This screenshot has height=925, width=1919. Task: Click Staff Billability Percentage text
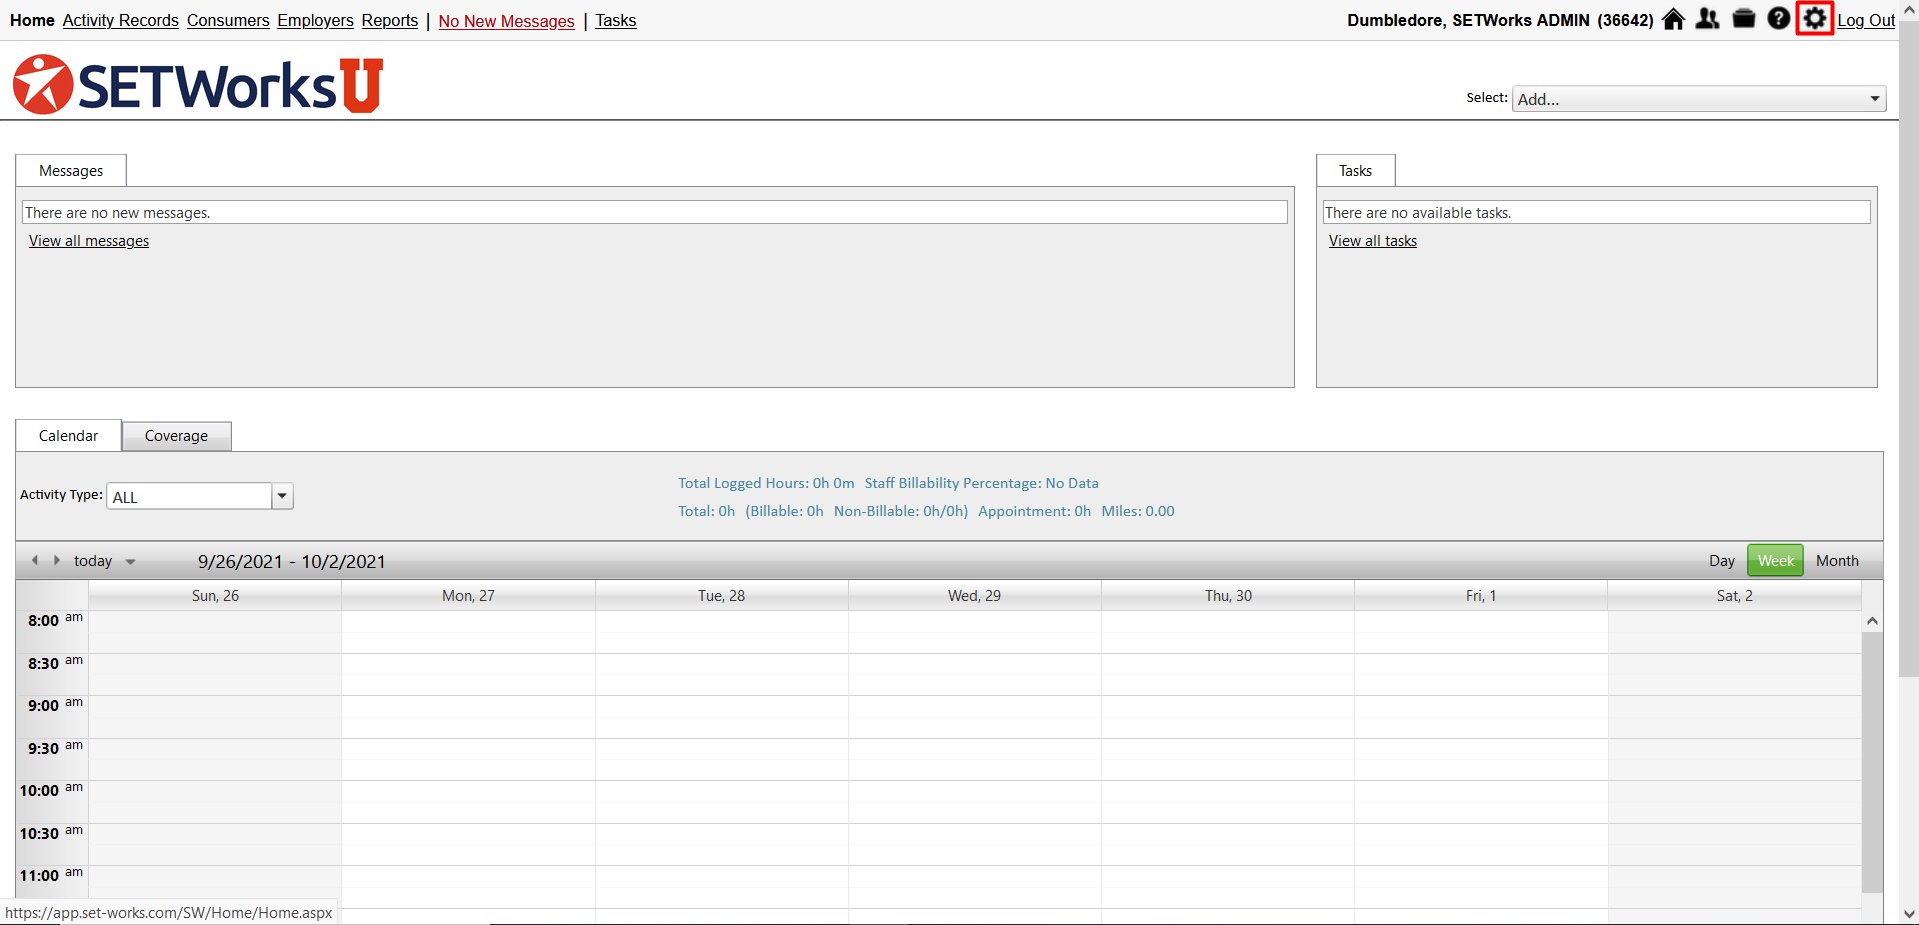982,483
